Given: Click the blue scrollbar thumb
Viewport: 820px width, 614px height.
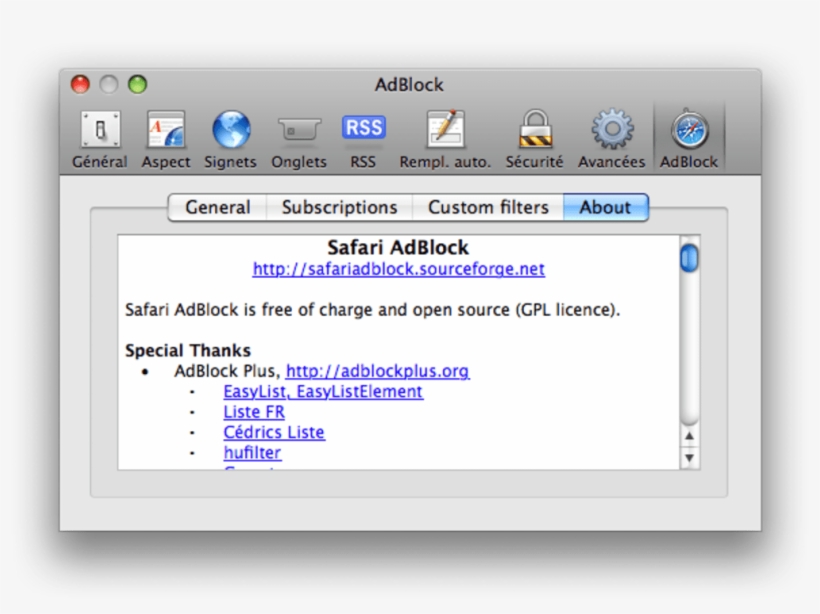Looking at the screenshot, I should pyautogui.click(x=689, y=258).
